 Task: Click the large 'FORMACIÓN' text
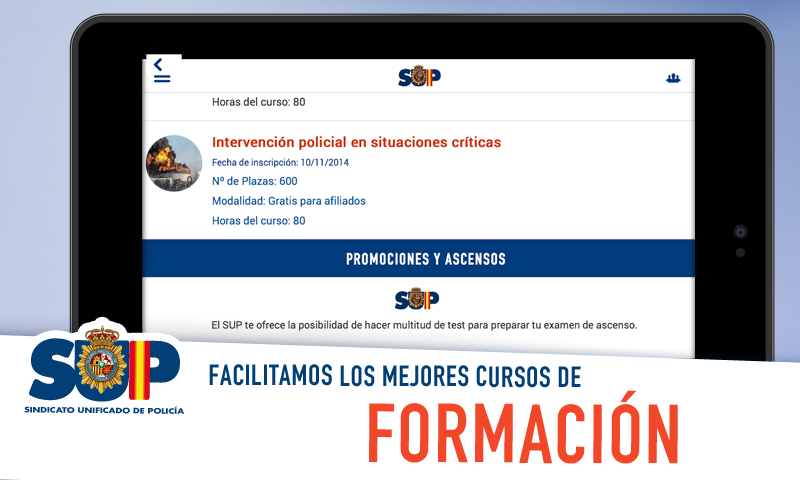pyautogui.click(x=523, y=428)
